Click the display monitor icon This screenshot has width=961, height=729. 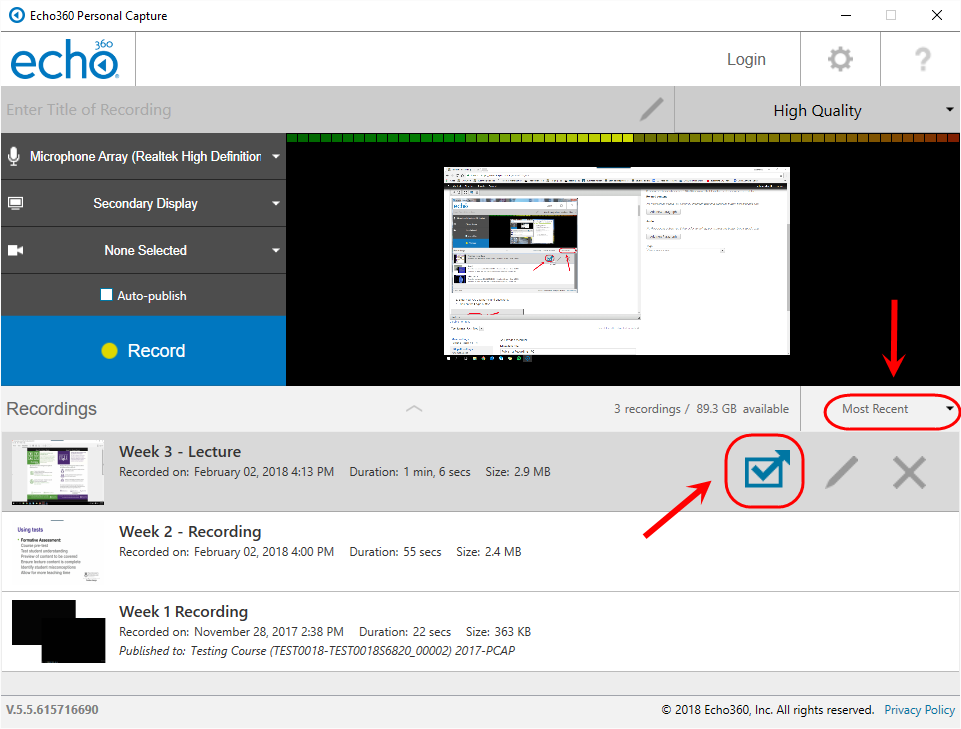pyautogui.click(x=15, y=203)
